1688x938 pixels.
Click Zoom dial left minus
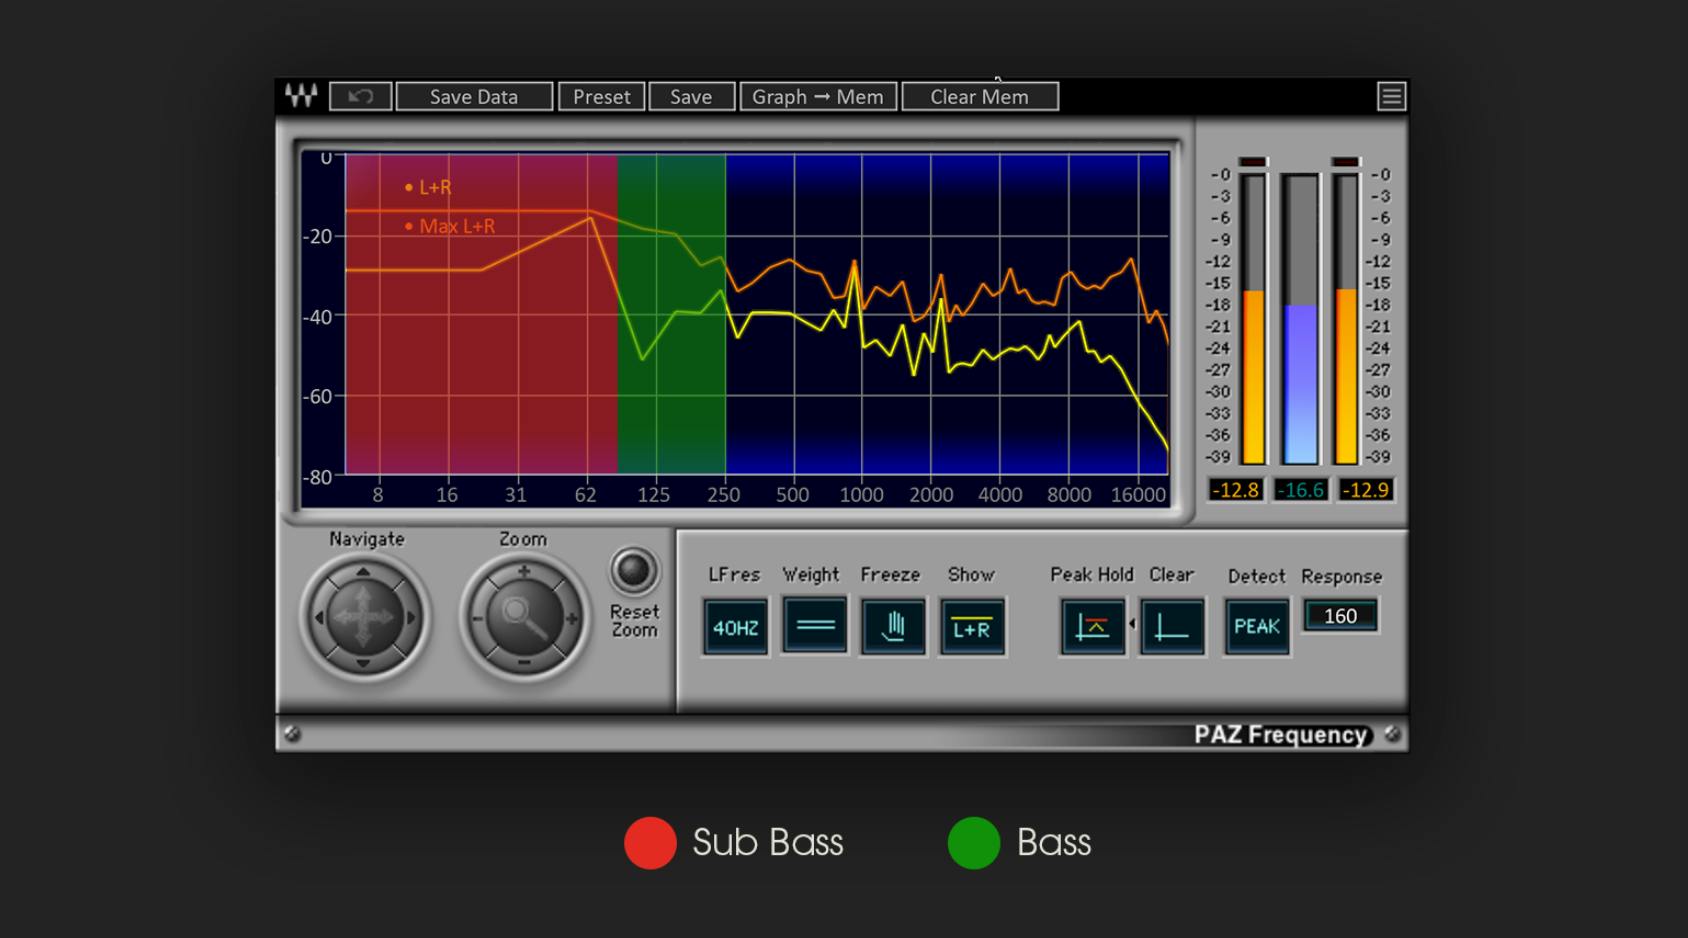[478, 619]
